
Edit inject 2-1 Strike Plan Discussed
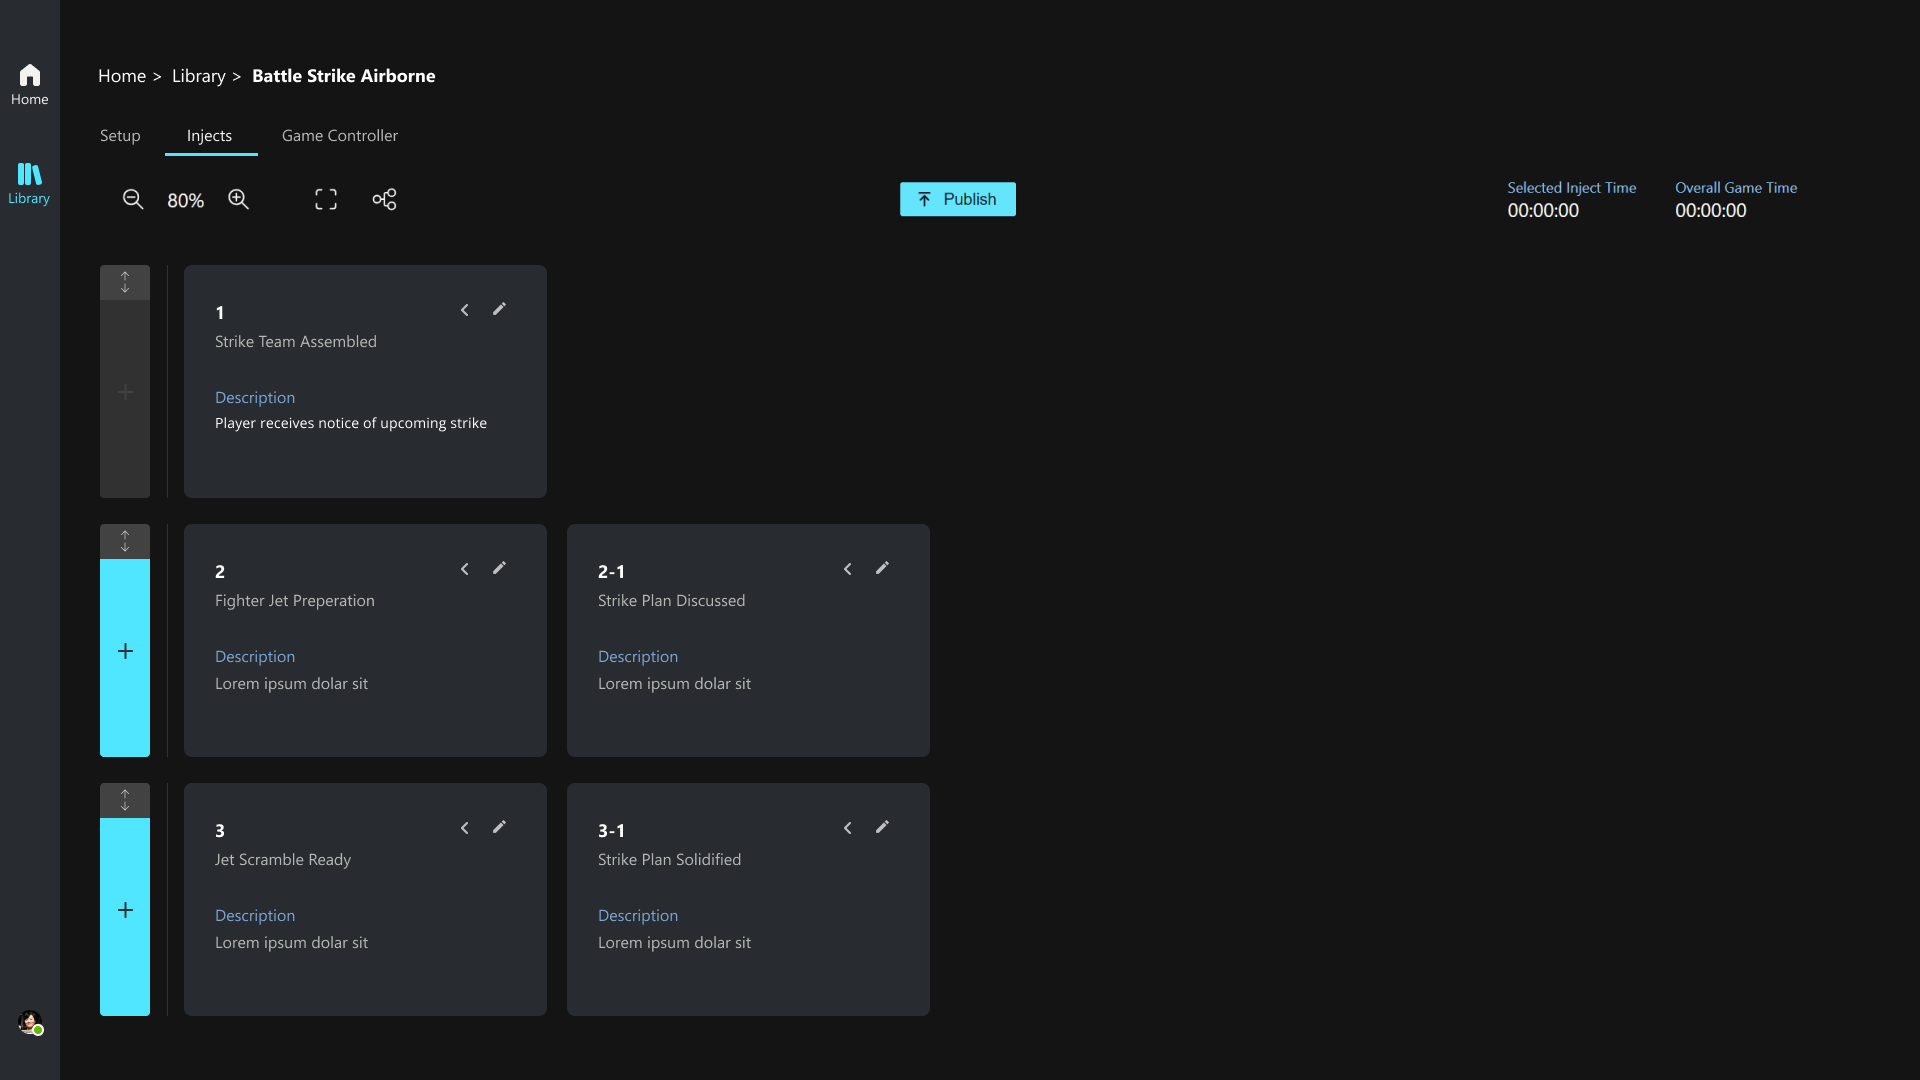tap(882, 568)
